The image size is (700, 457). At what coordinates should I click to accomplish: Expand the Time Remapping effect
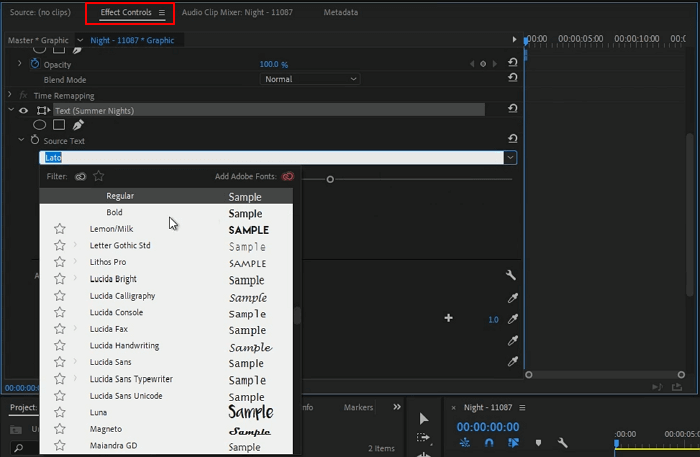(9, 95)
